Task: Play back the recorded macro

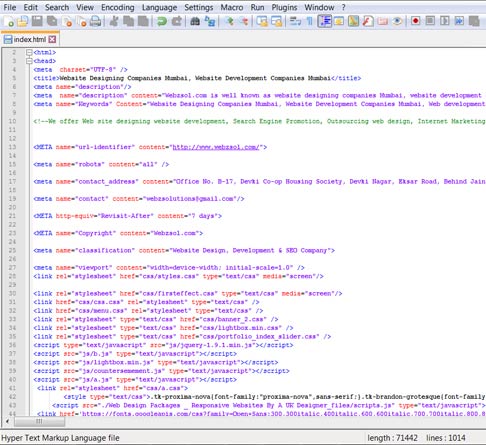Action: pyautogui.click(x=444, y=22)
